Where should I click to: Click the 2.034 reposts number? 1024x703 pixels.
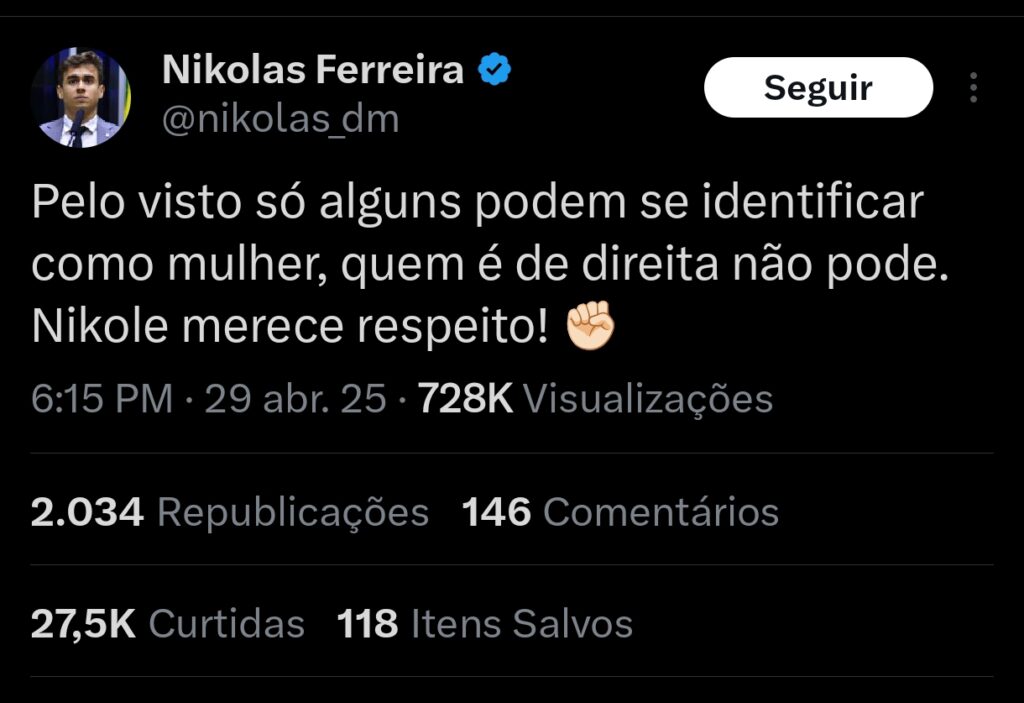click(88, 512)
